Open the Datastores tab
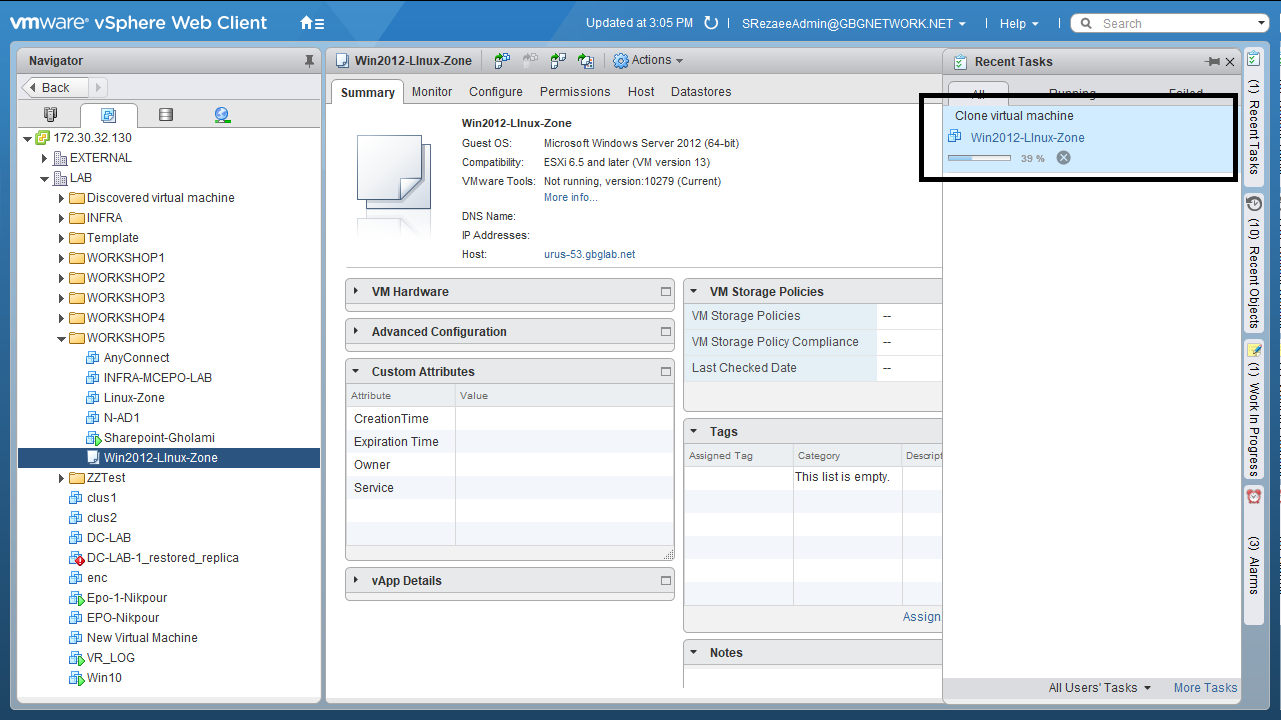The width and height of the screenshot is (1281, 720). (700, 92)
